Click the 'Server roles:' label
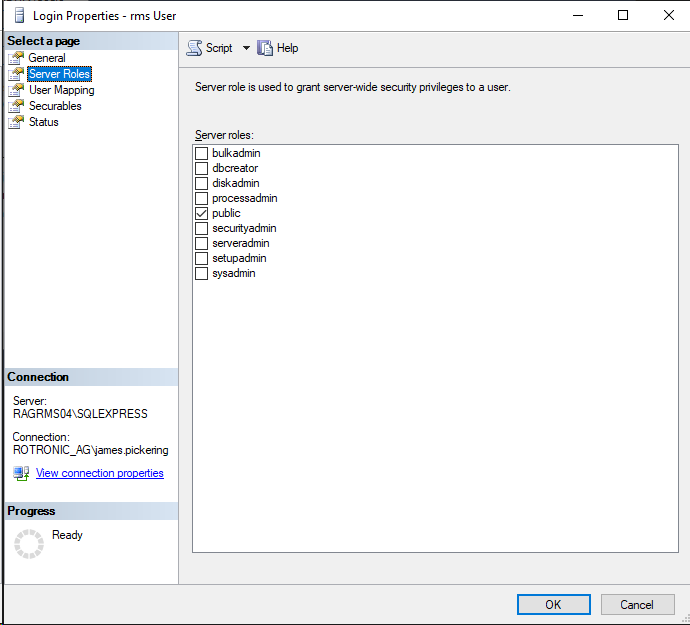The width and height of the screenshot is (690, 625). point(224,135)
